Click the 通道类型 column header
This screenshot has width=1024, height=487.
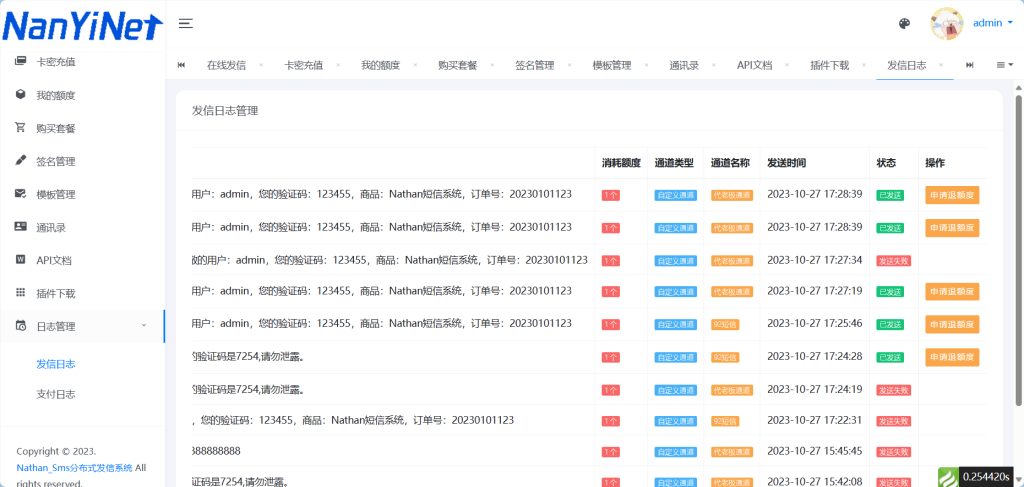(674, 163)
